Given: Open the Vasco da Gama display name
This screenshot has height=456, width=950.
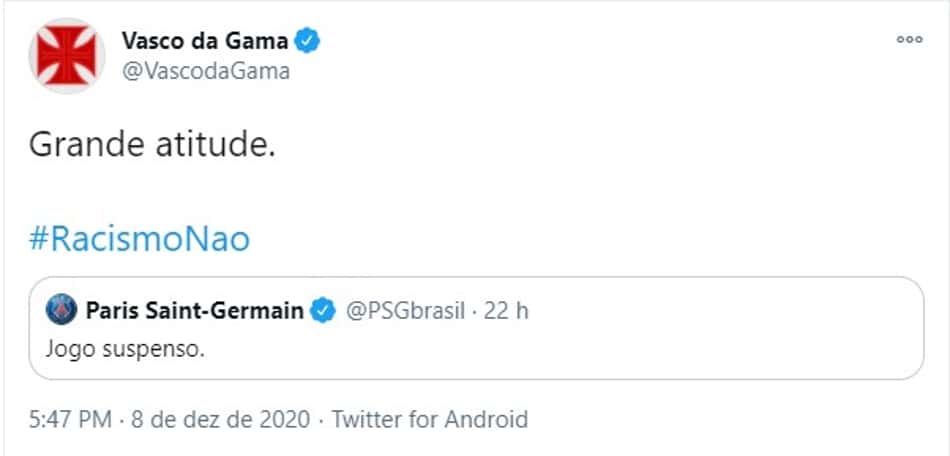Looking at the screenshot, I should 205,41.
